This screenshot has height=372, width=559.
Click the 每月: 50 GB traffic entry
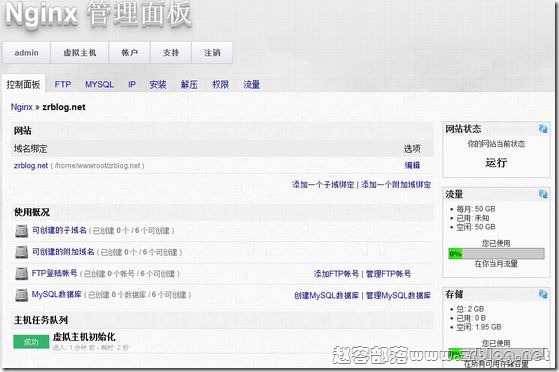point(476,209)
